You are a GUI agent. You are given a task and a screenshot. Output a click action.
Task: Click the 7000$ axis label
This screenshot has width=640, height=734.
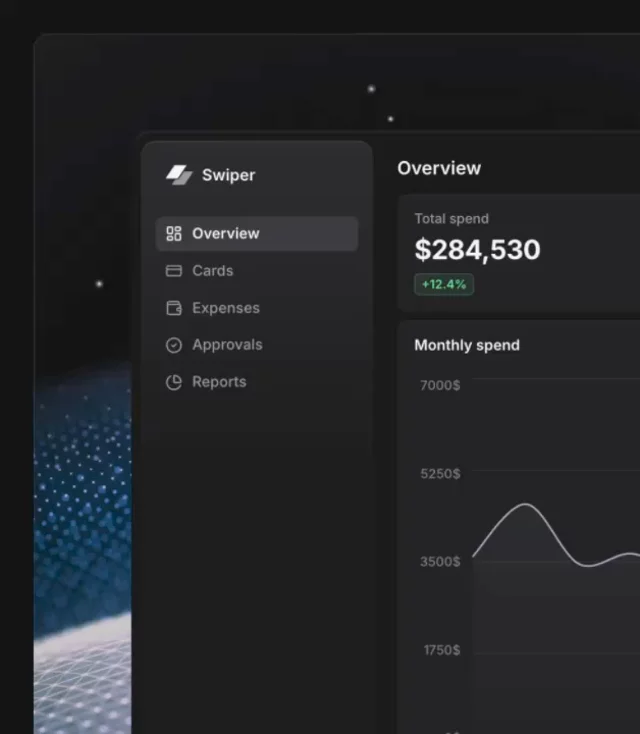pyautogui.click(x=440, y=385)
